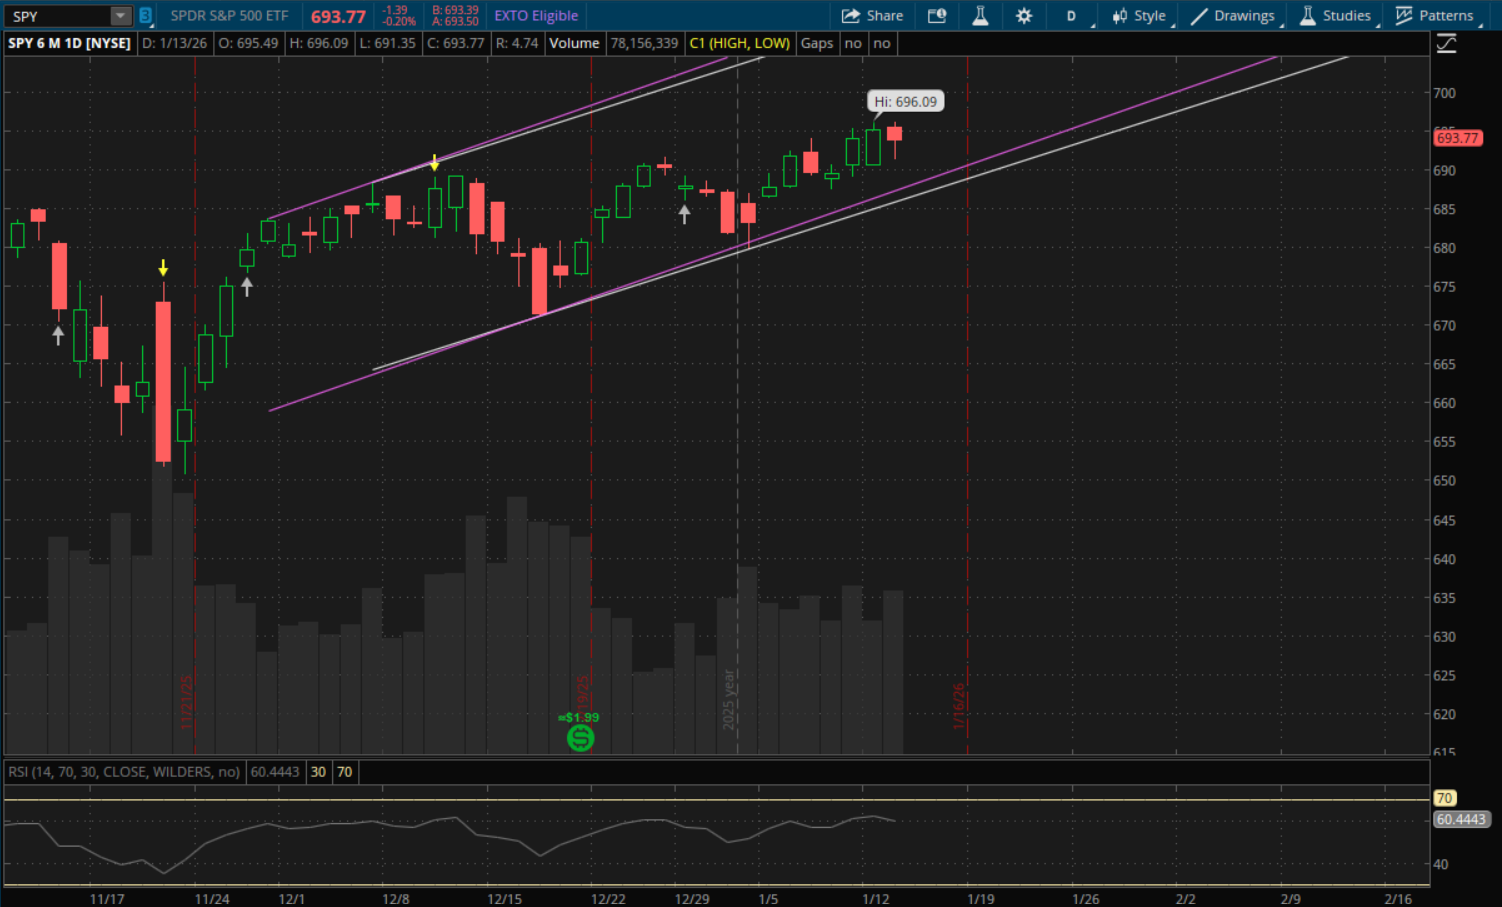Click inside the SPY symbol input field
Screen dimensions: 1502x907
pyautogui.click(x=58, y=16)
